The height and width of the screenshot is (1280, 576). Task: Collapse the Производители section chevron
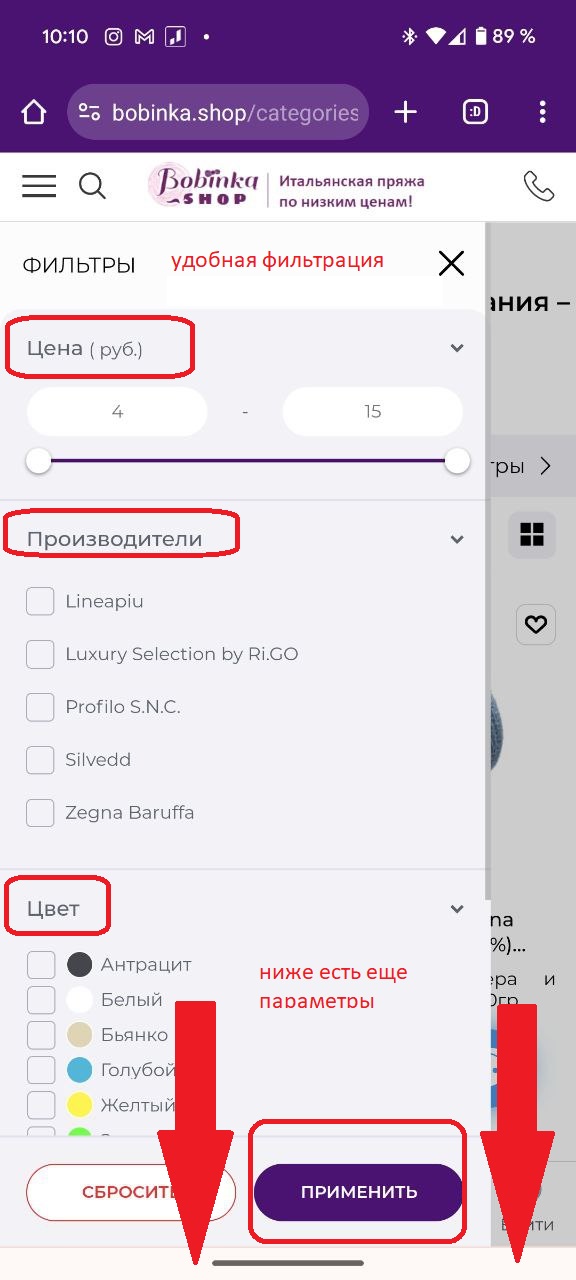457,539
